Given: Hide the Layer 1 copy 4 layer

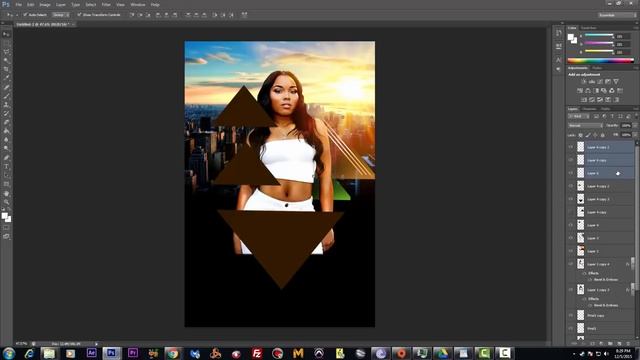Looking at the screenshot, I should (x=571, y=264).
